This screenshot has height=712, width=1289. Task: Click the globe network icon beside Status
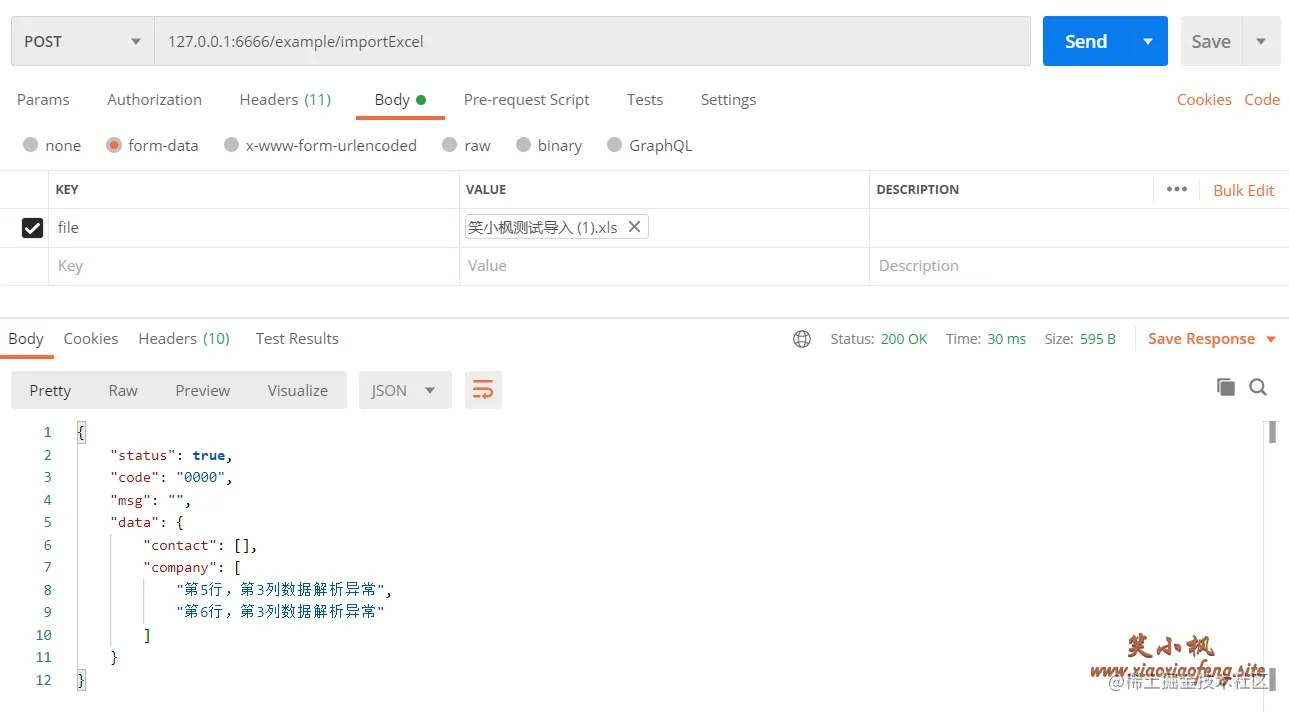coord(802,339)
